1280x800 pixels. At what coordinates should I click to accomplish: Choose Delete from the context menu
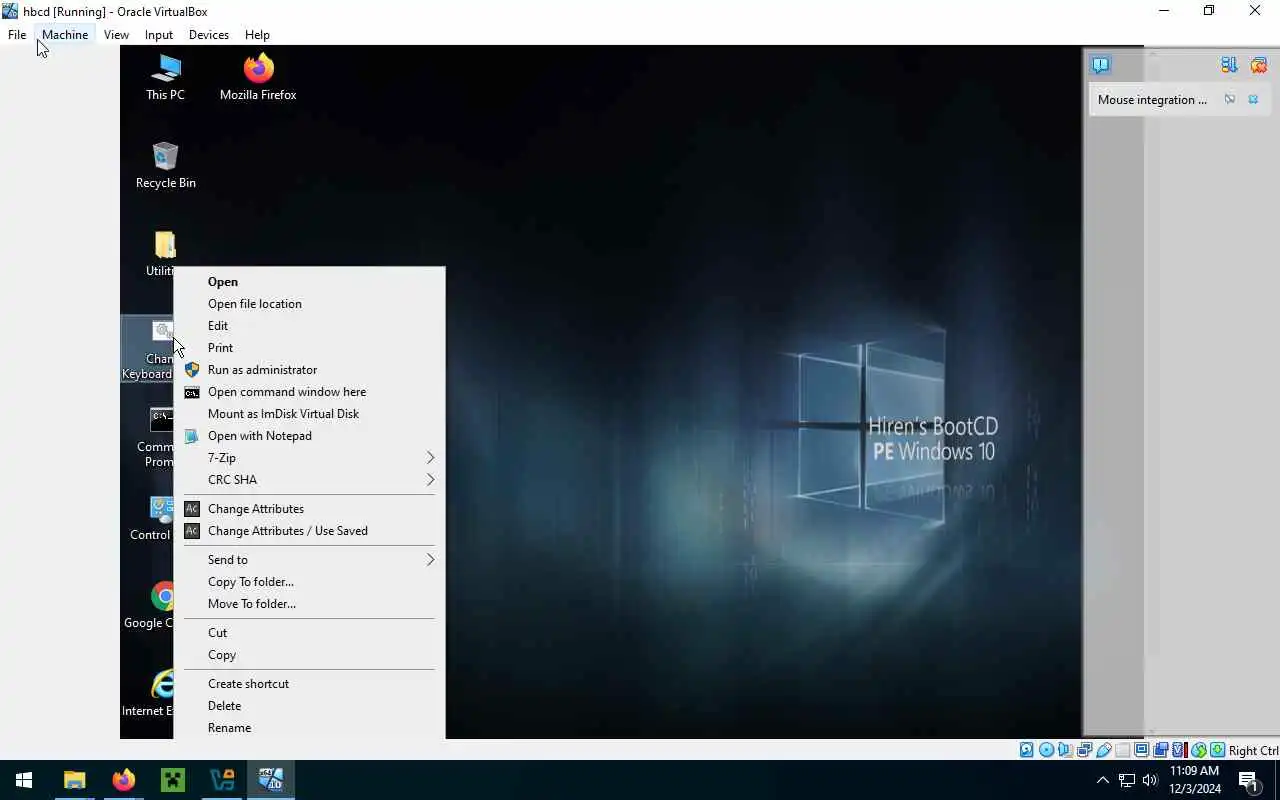point(309,706)
